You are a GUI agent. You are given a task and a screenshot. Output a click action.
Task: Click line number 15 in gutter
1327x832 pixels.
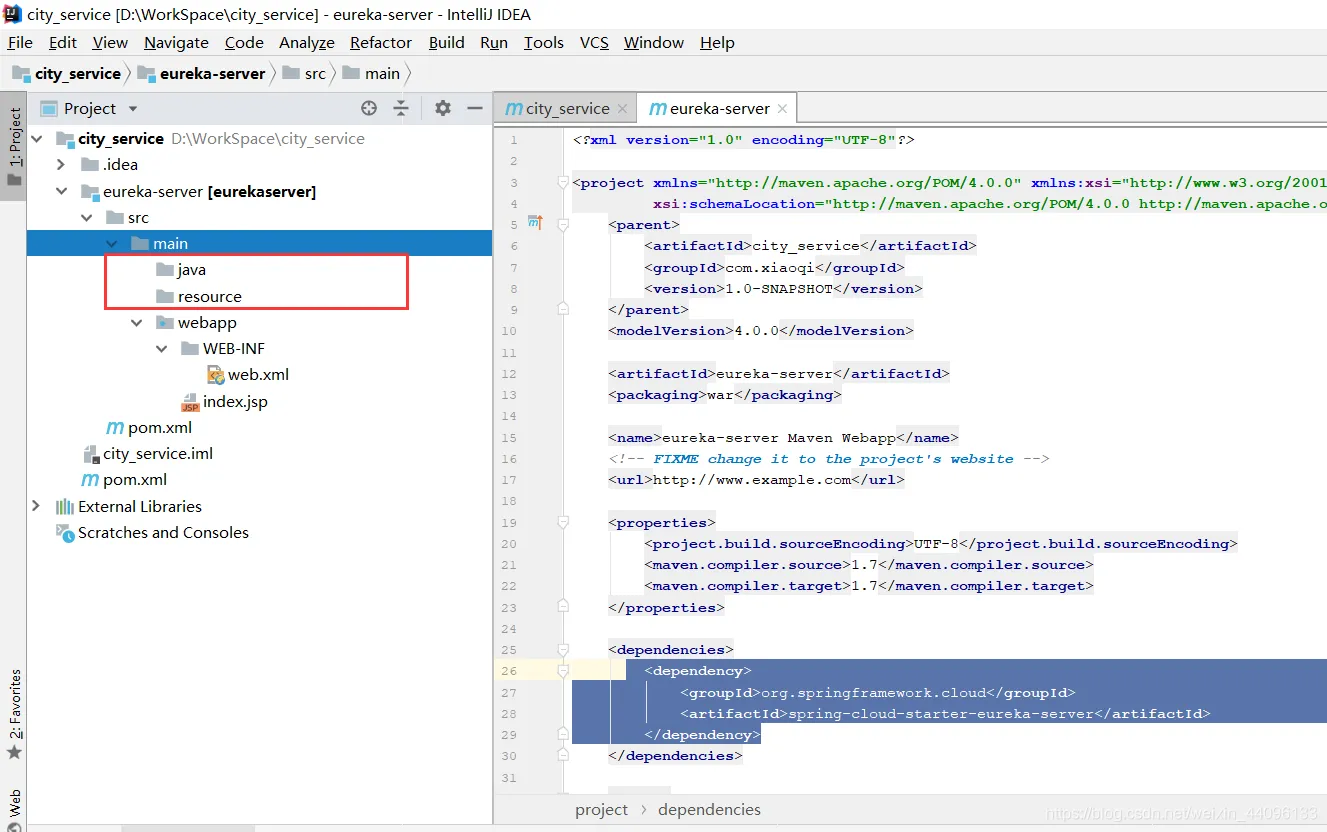pyautogui.click(x=510, y=438)
